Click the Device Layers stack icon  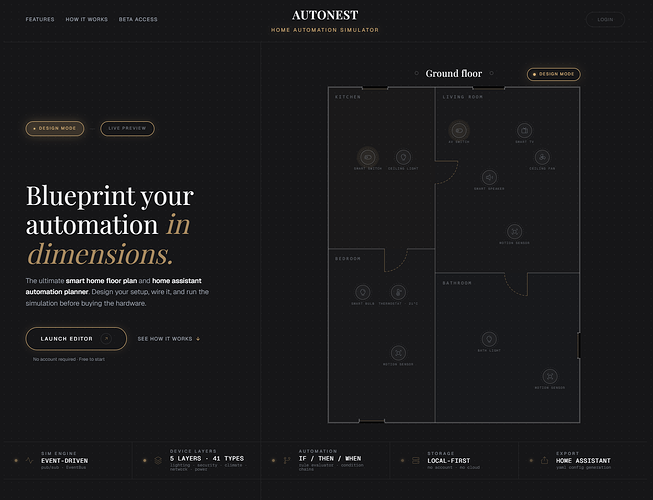tap(158, 460)
